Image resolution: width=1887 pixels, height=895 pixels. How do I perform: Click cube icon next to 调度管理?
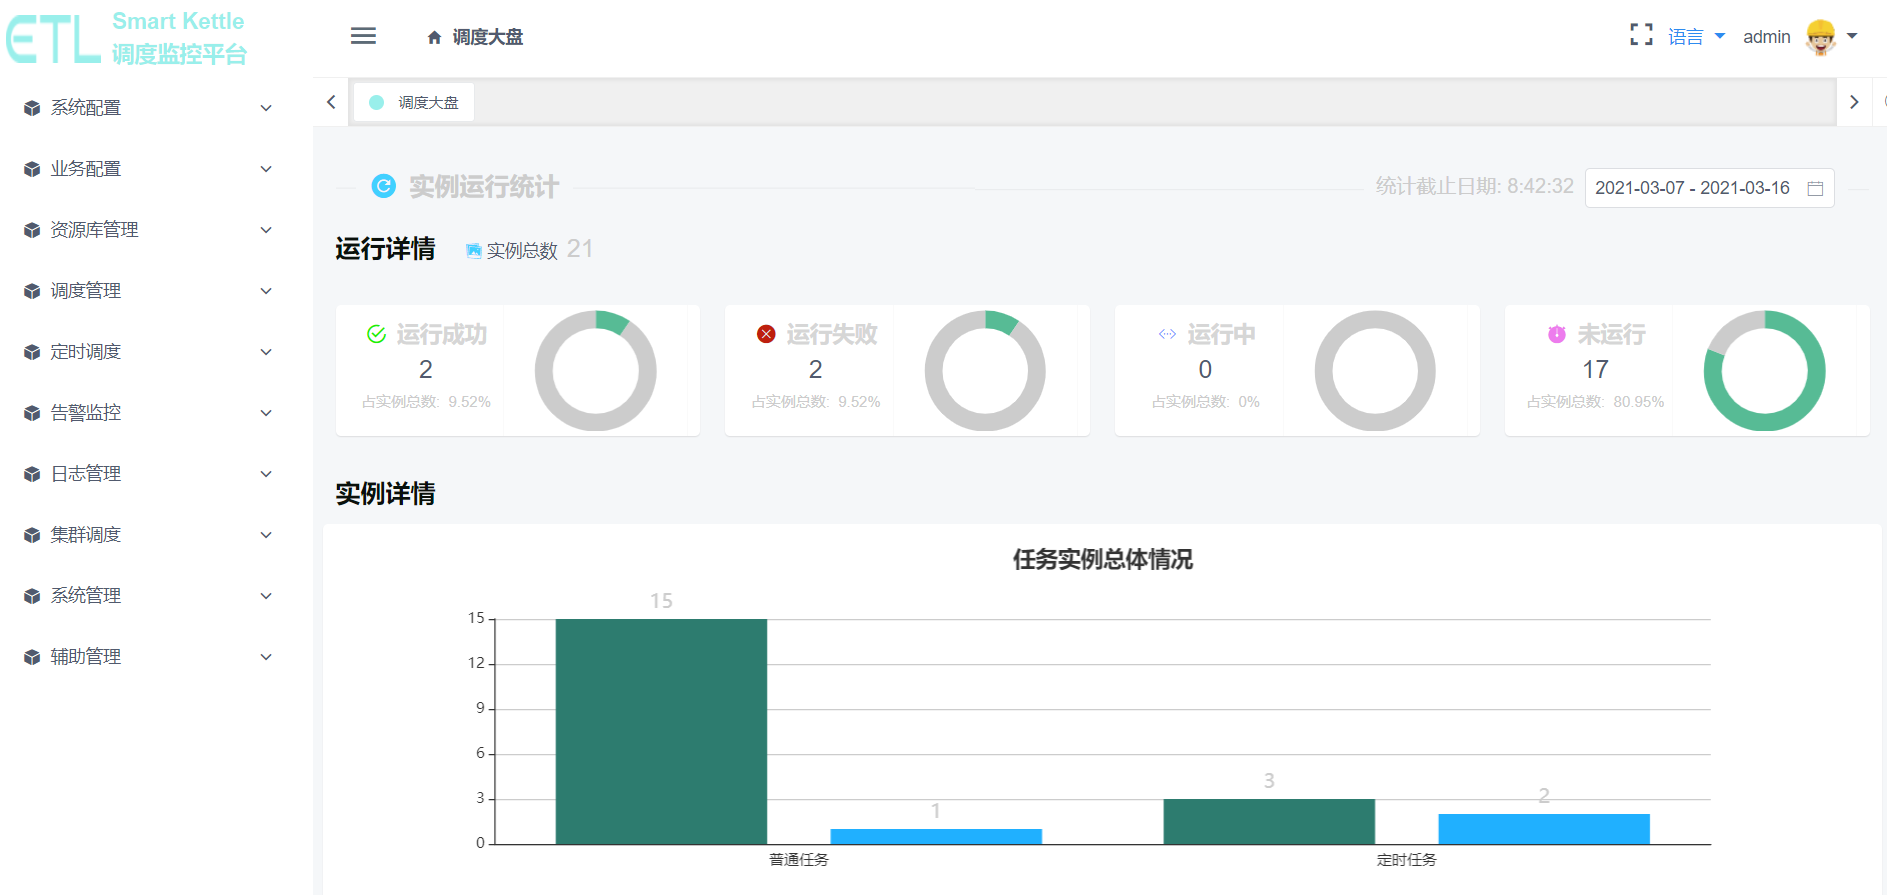(x=32, y=291)
